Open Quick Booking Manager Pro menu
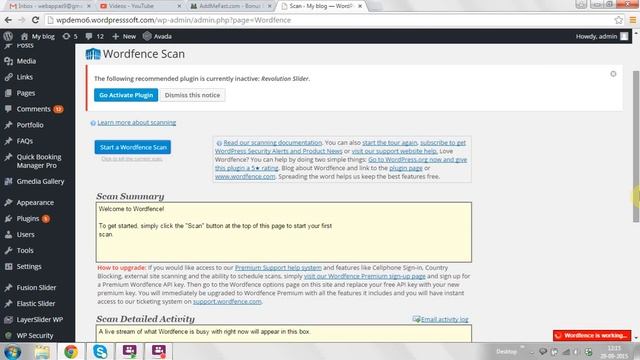This screenshot has width=640, height=360. (x=39, y=161)
